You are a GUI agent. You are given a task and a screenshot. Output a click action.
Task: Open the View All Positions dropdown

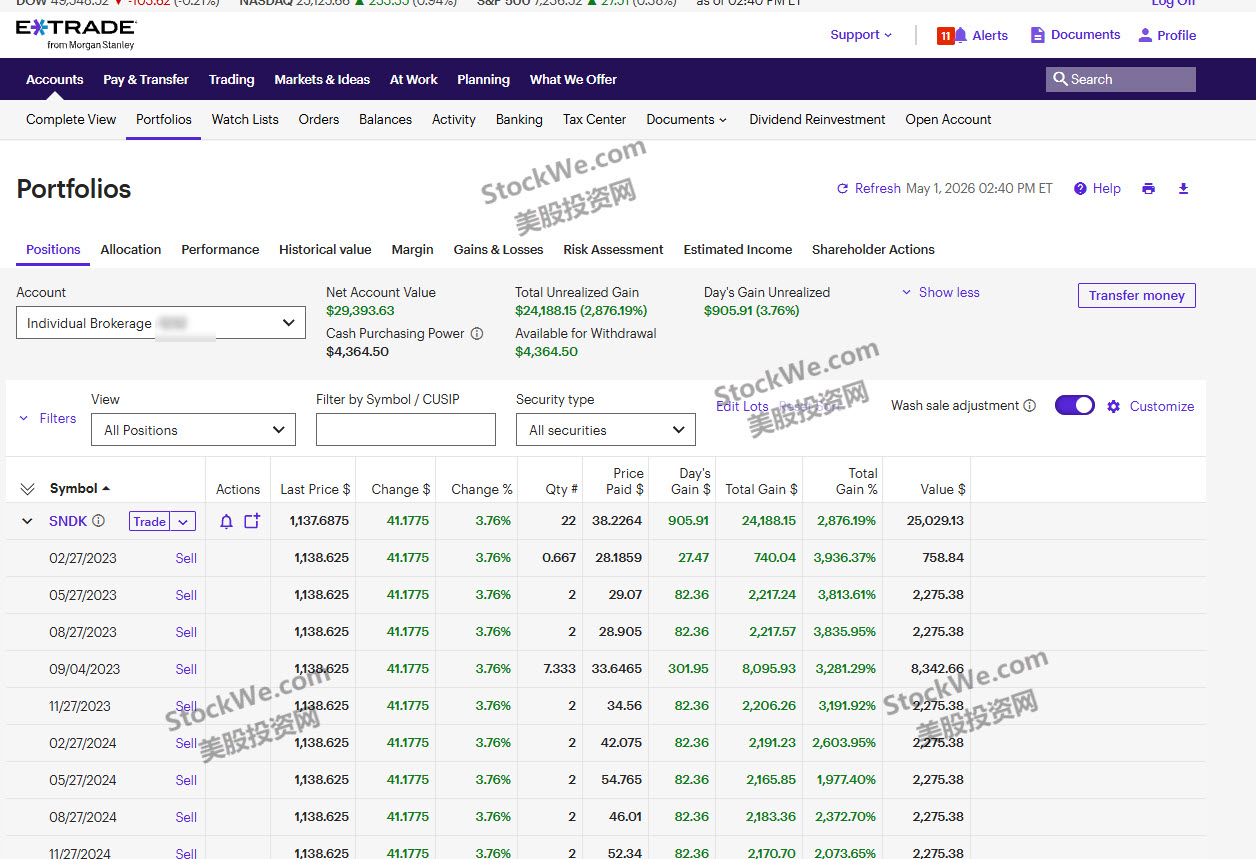(x=193, y=430)
